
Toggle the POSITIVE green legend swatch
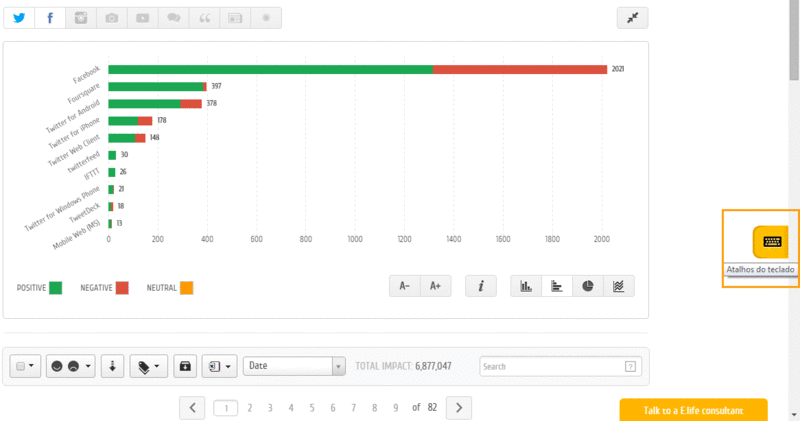56,288
